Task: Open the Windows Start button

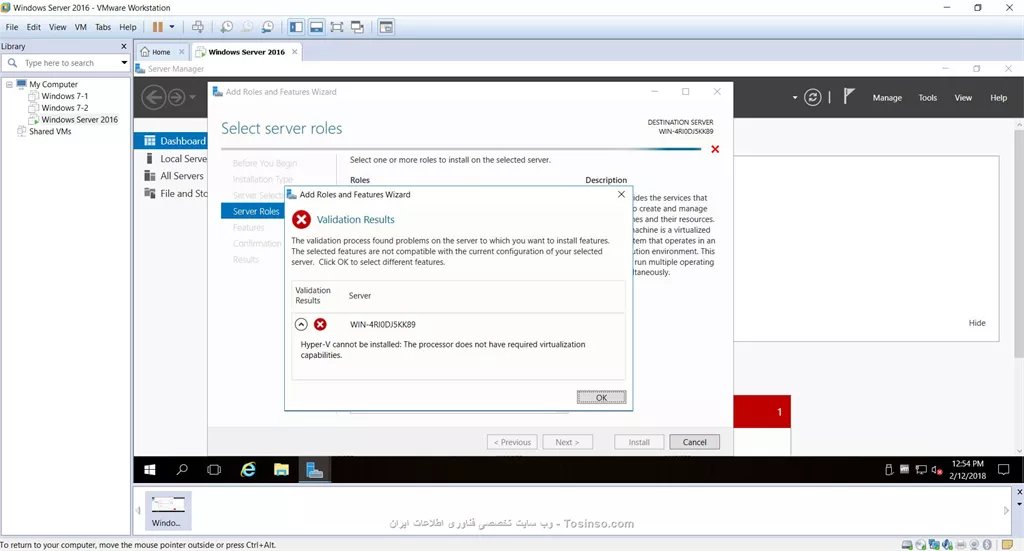Action: 150,469
